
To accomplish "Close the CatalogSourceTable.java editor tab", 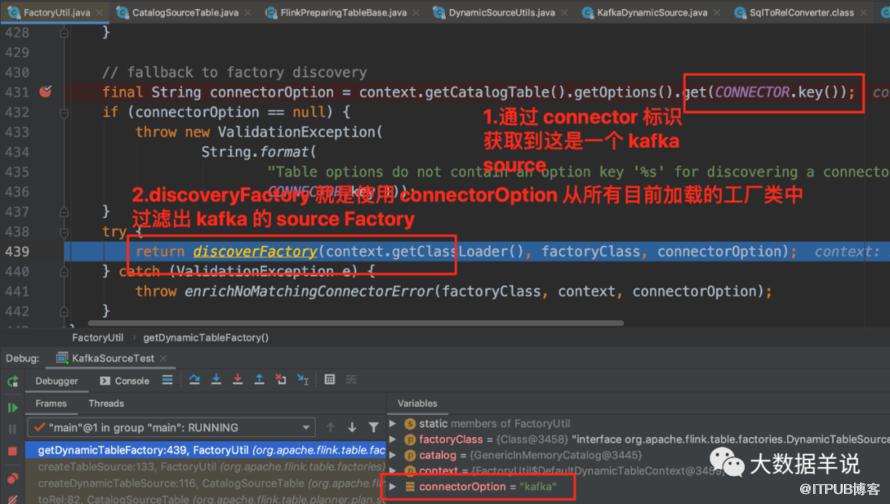I will coord(249,12).
